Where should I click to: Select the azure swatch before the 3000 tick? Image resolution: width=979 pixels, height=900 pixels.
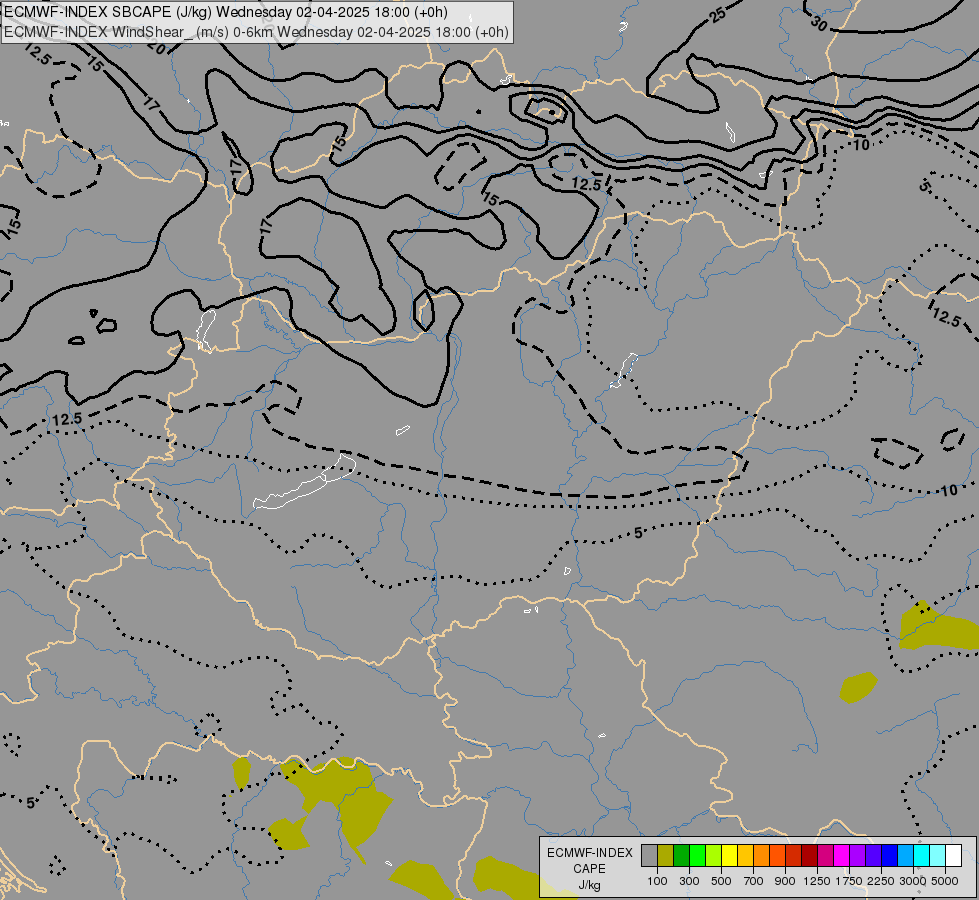[x=906, y=855]
